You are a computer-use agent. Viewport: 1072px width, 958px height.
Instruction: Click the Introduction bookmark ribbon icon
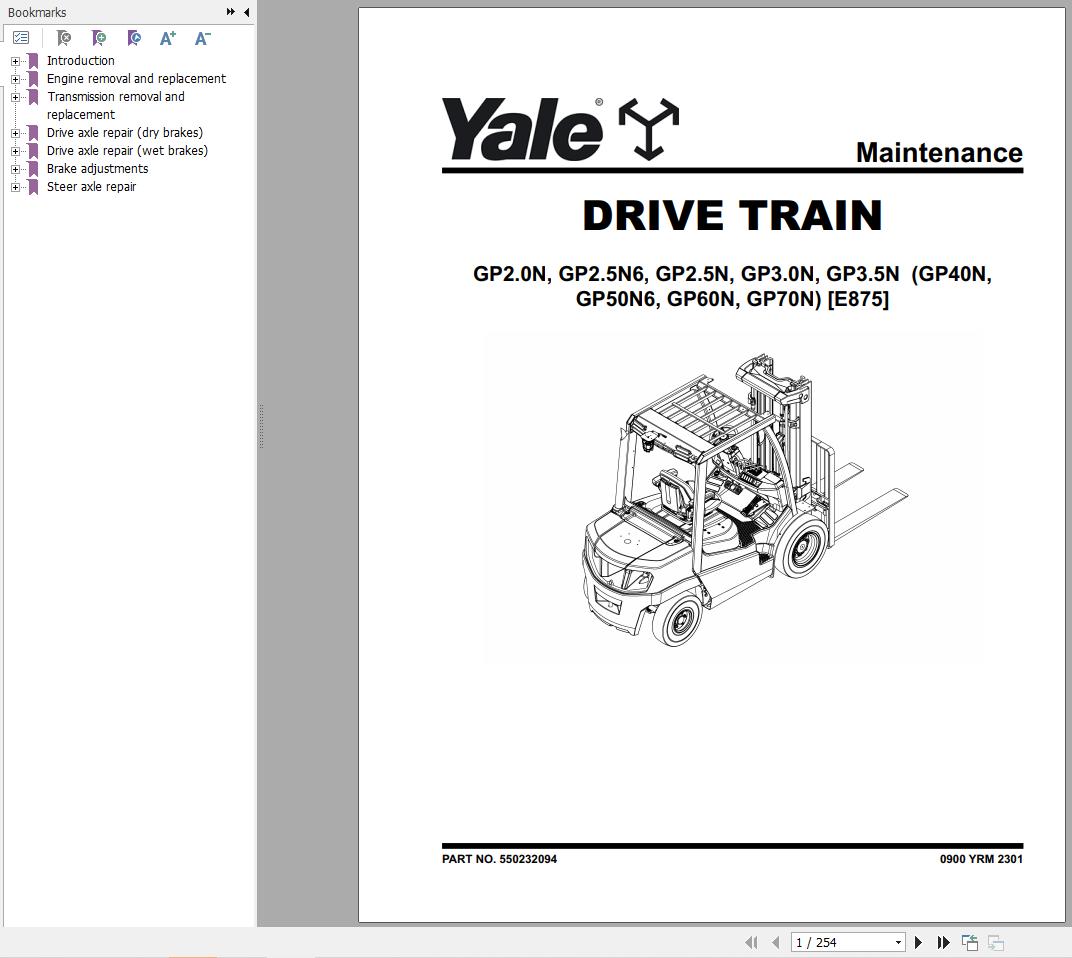[x=33, y=61]
